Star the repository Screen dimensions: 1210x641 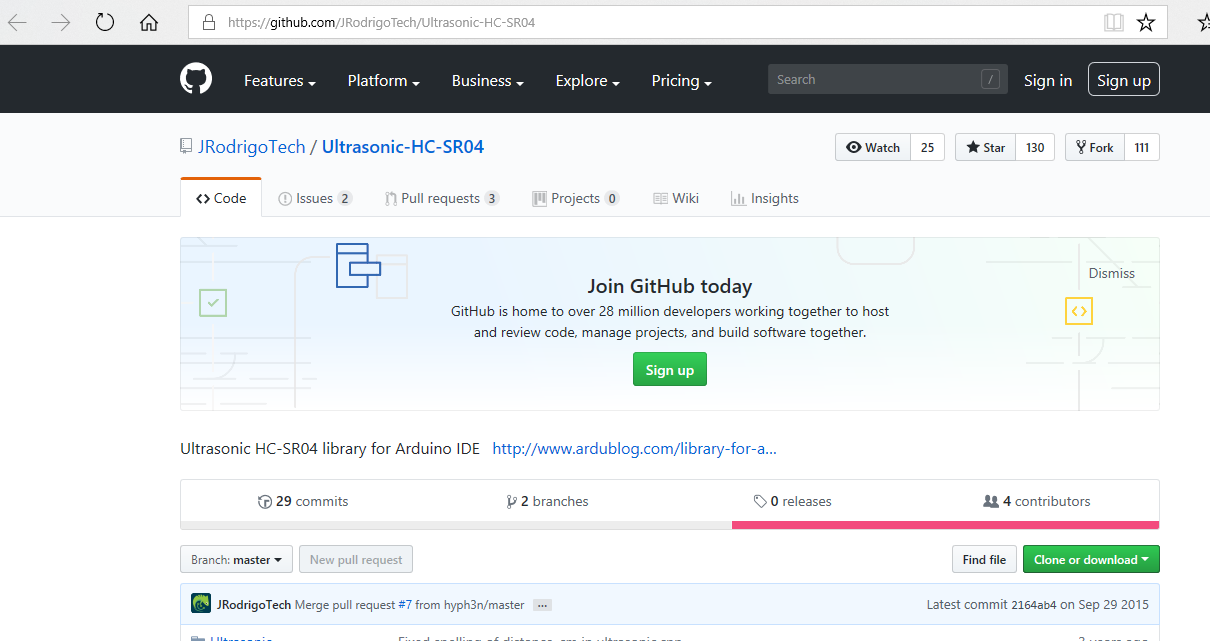(x=986, y=147)
